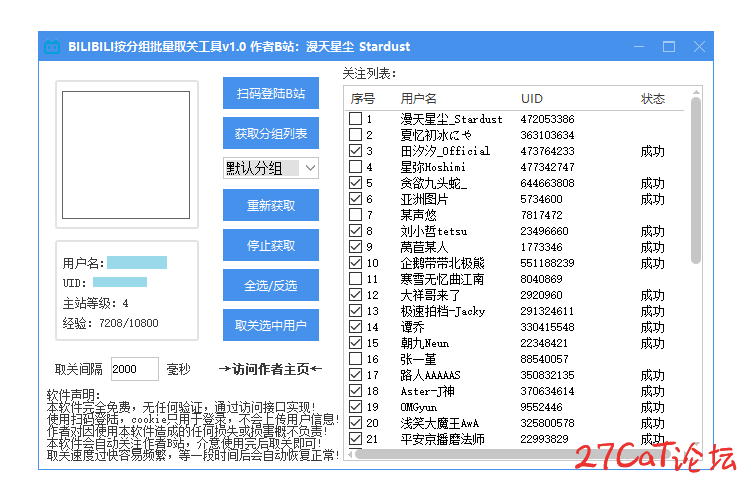Click the QR code display area
The height and width of the screenshot is (498, 752).
pyautogui.click(x=126, y=154)
